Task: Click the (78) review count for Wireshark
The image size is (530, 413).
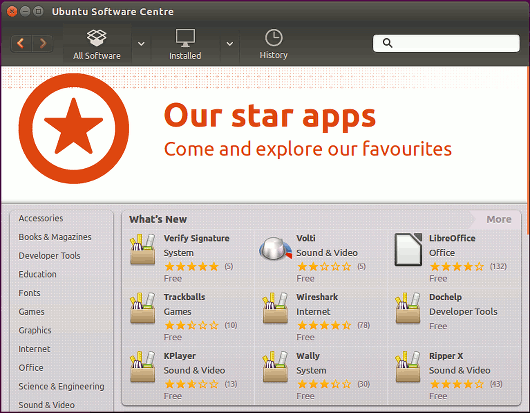Action: pos(364,325)
